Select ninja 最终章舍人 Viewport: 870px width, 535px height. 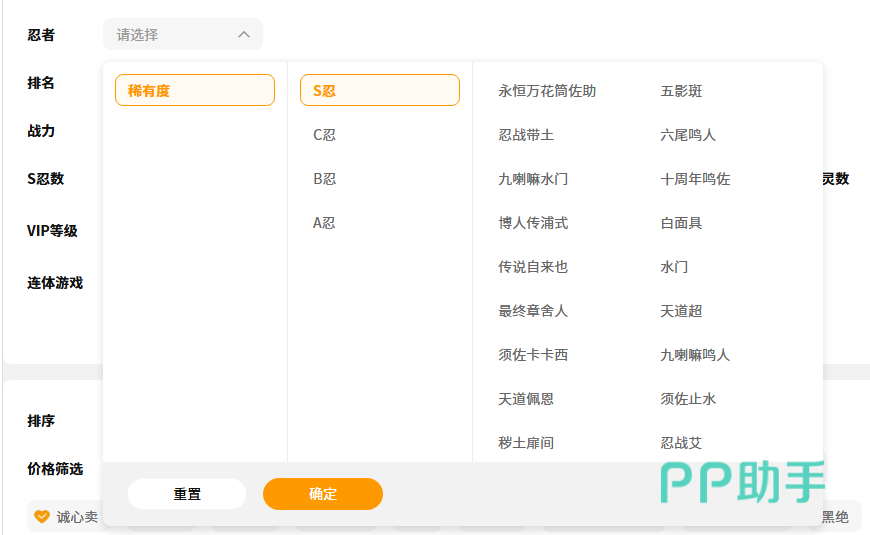pos(533,311)
